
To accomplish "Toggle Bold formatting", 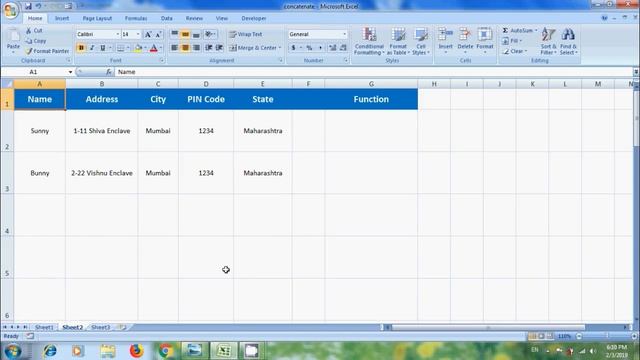I will click(x=81, y=48).
